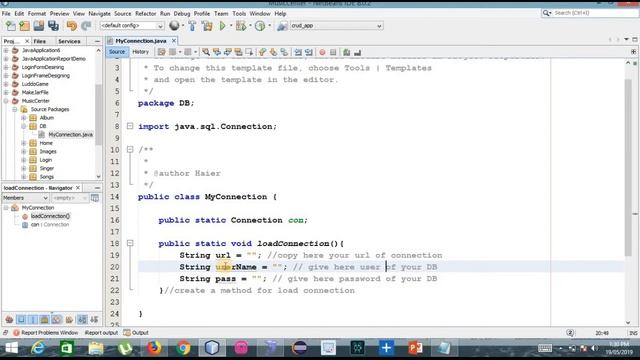Collapse the Javadoc fold at line 10
640x360 pixels.
130,149
